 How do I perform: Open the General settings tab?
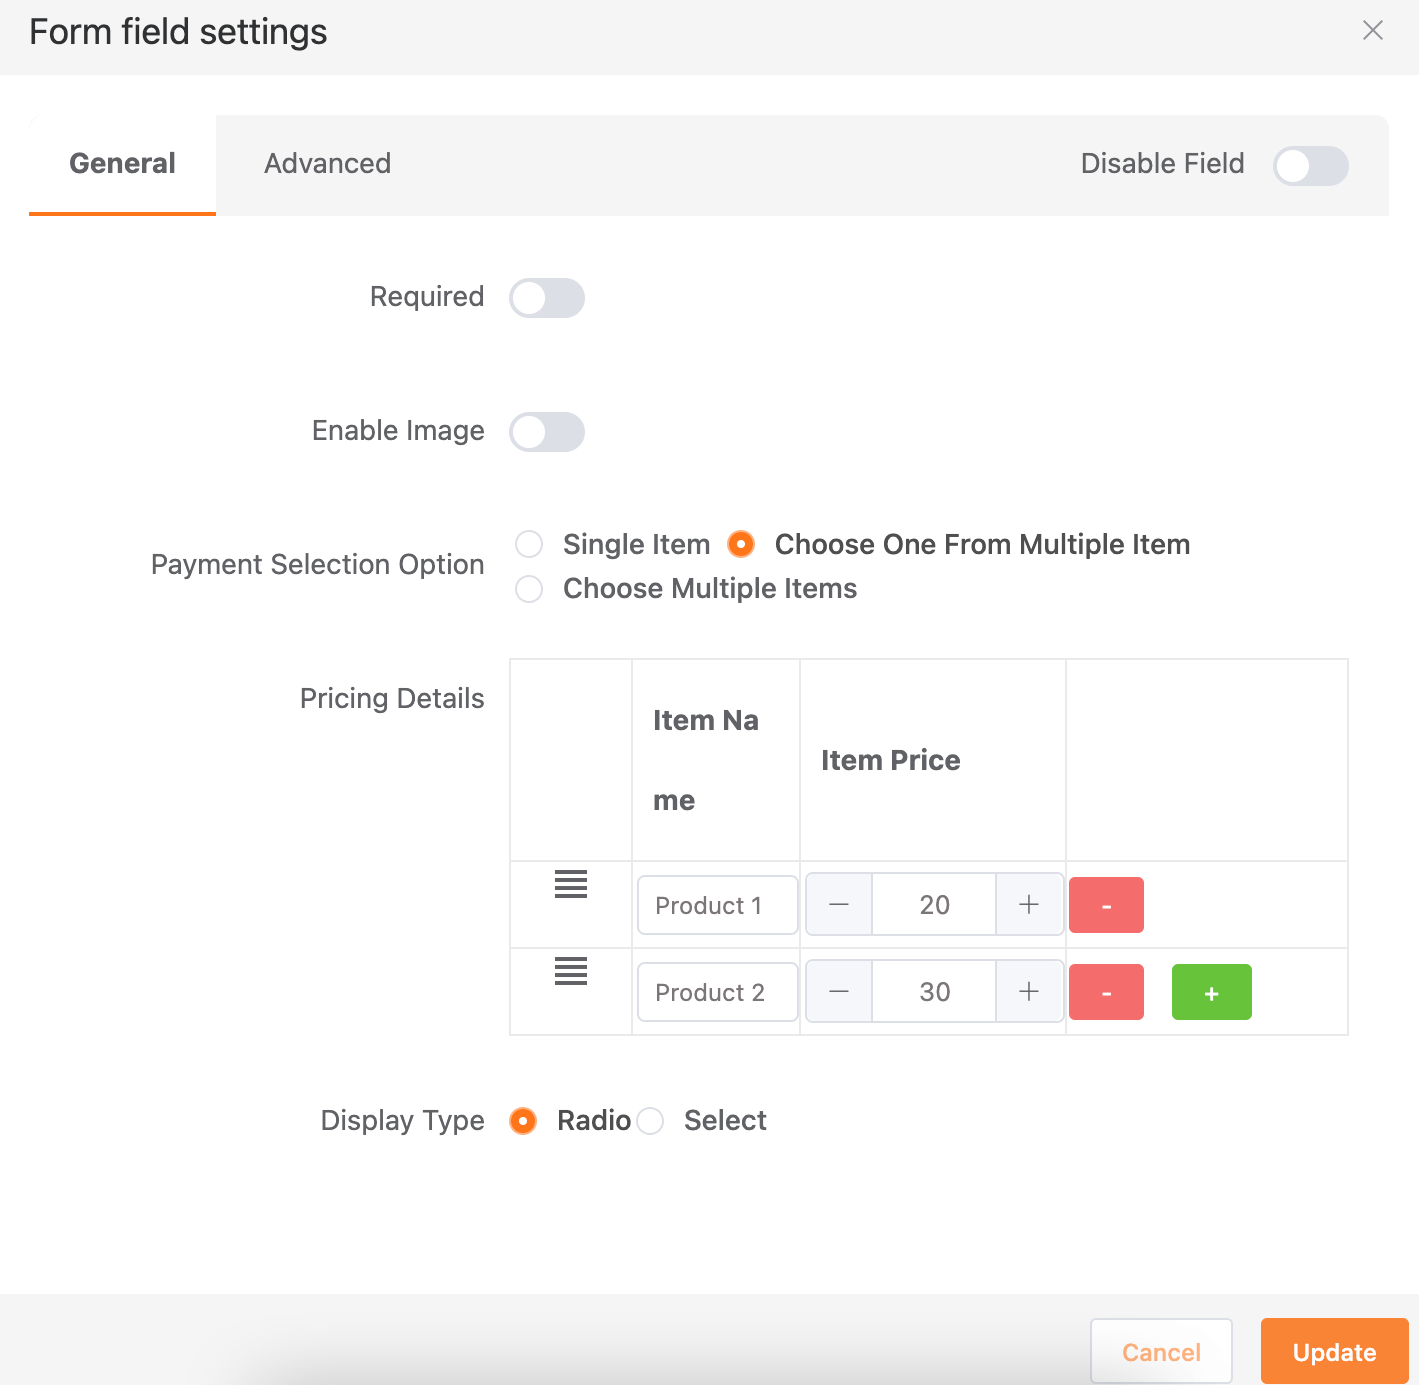coord(121,163)
